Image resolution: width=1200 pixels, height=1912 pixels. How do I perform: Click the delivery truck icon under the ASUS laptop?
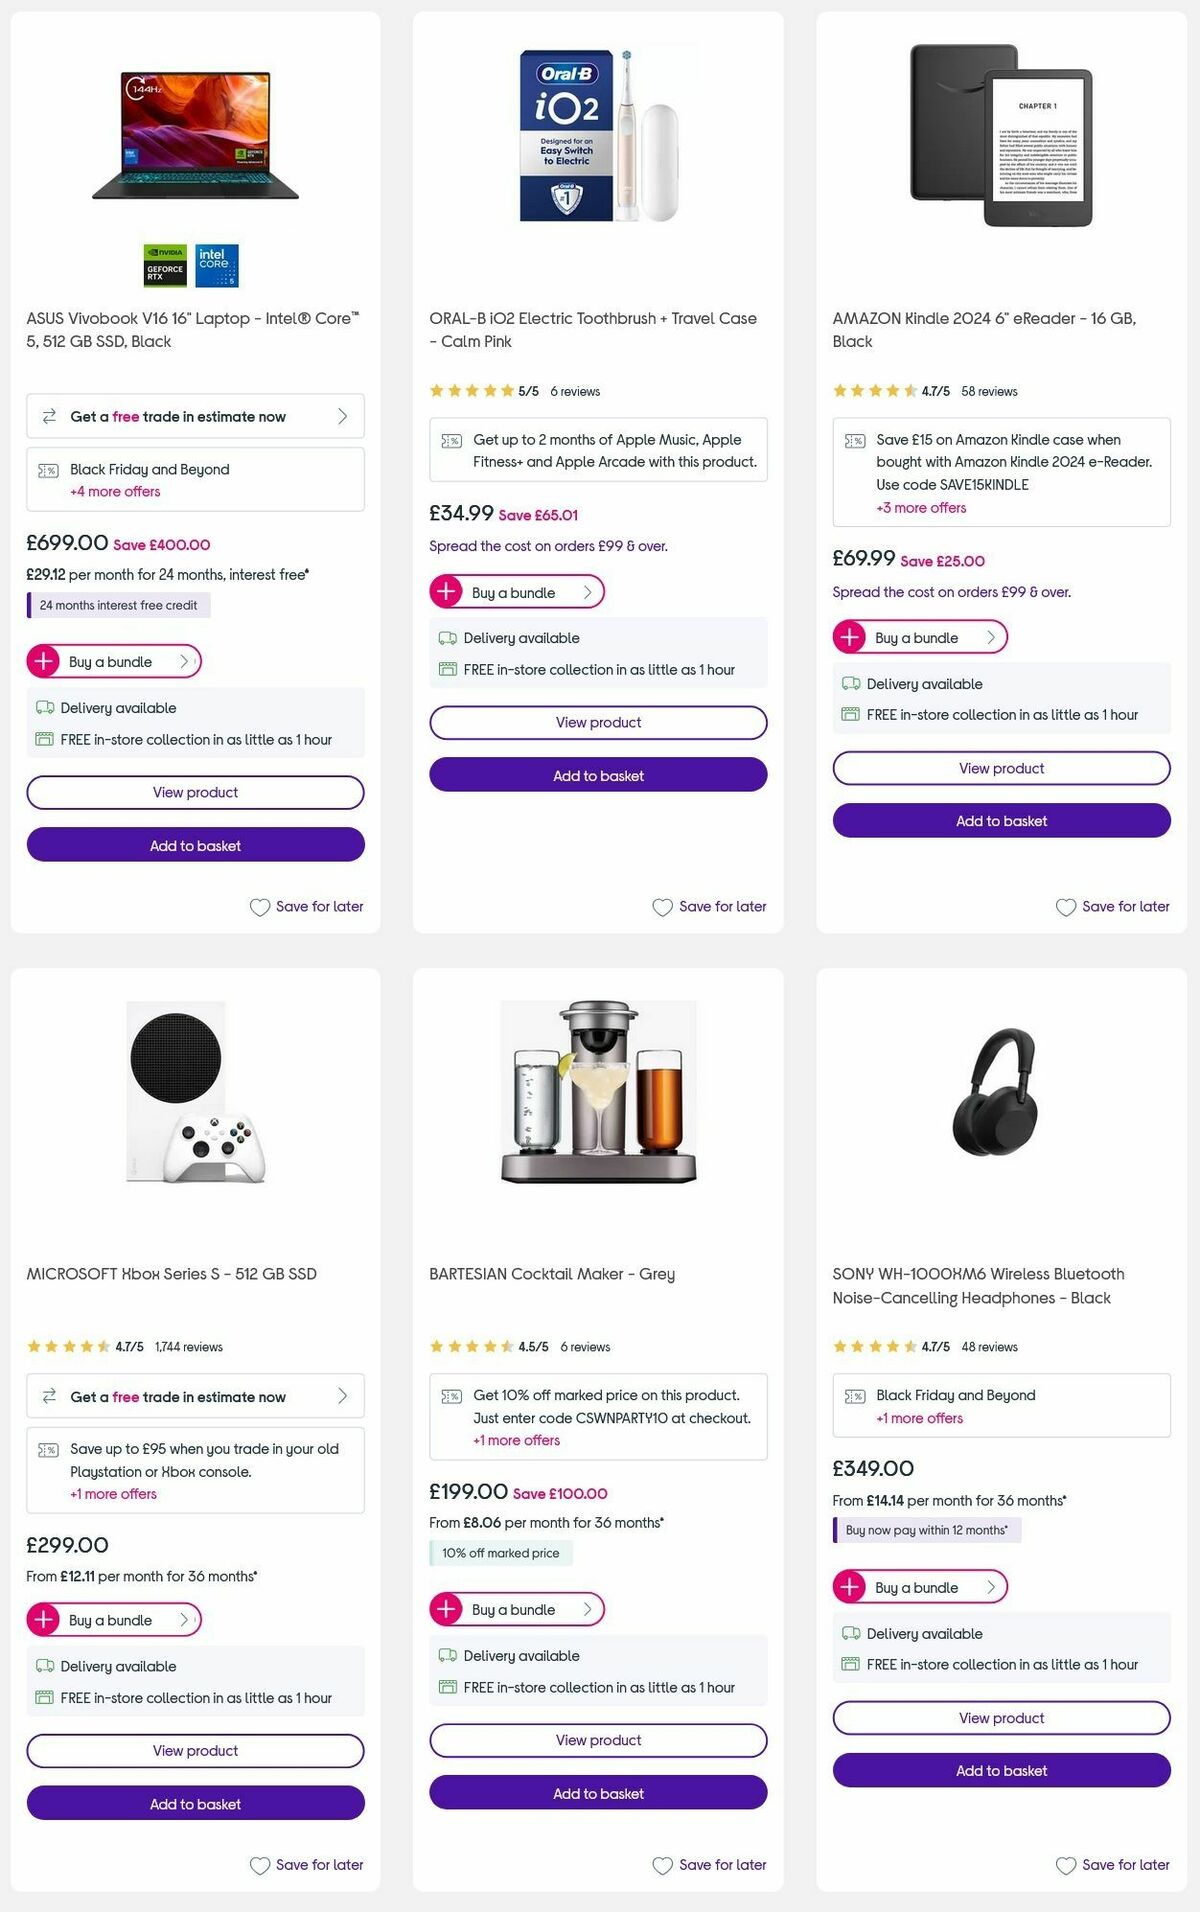(x=45, y=707)
